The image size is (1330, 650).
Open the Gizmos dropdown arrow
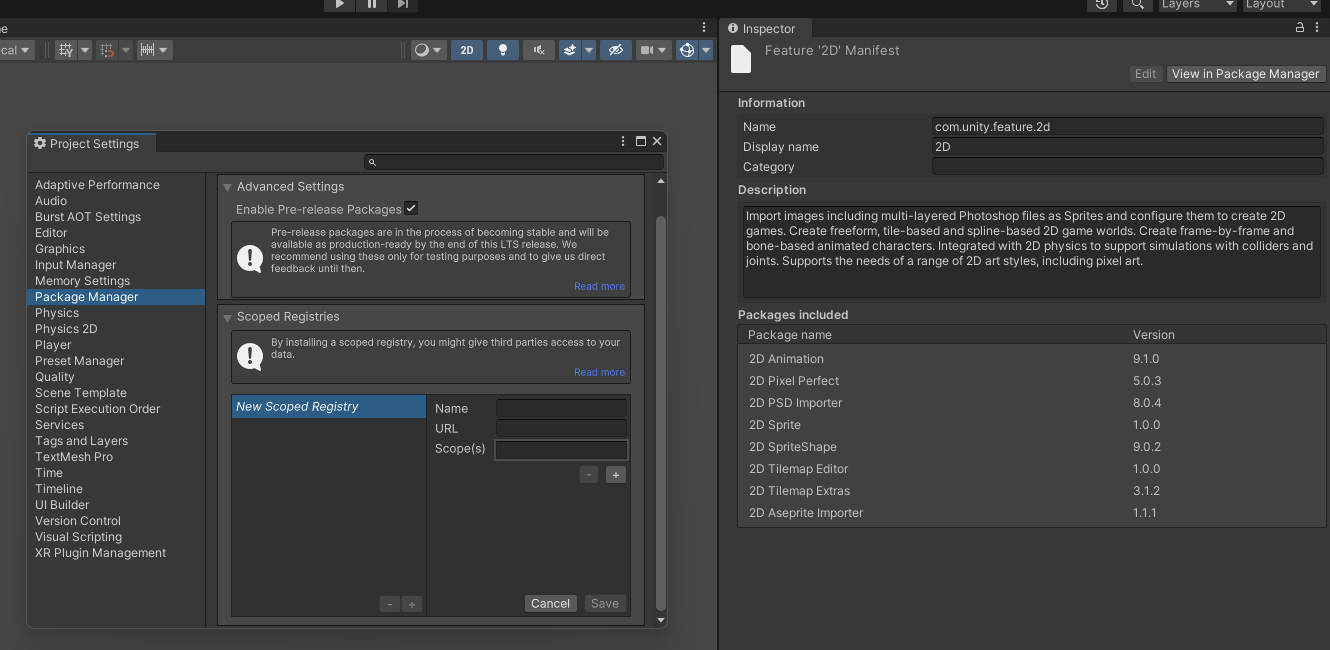point(706,50)
